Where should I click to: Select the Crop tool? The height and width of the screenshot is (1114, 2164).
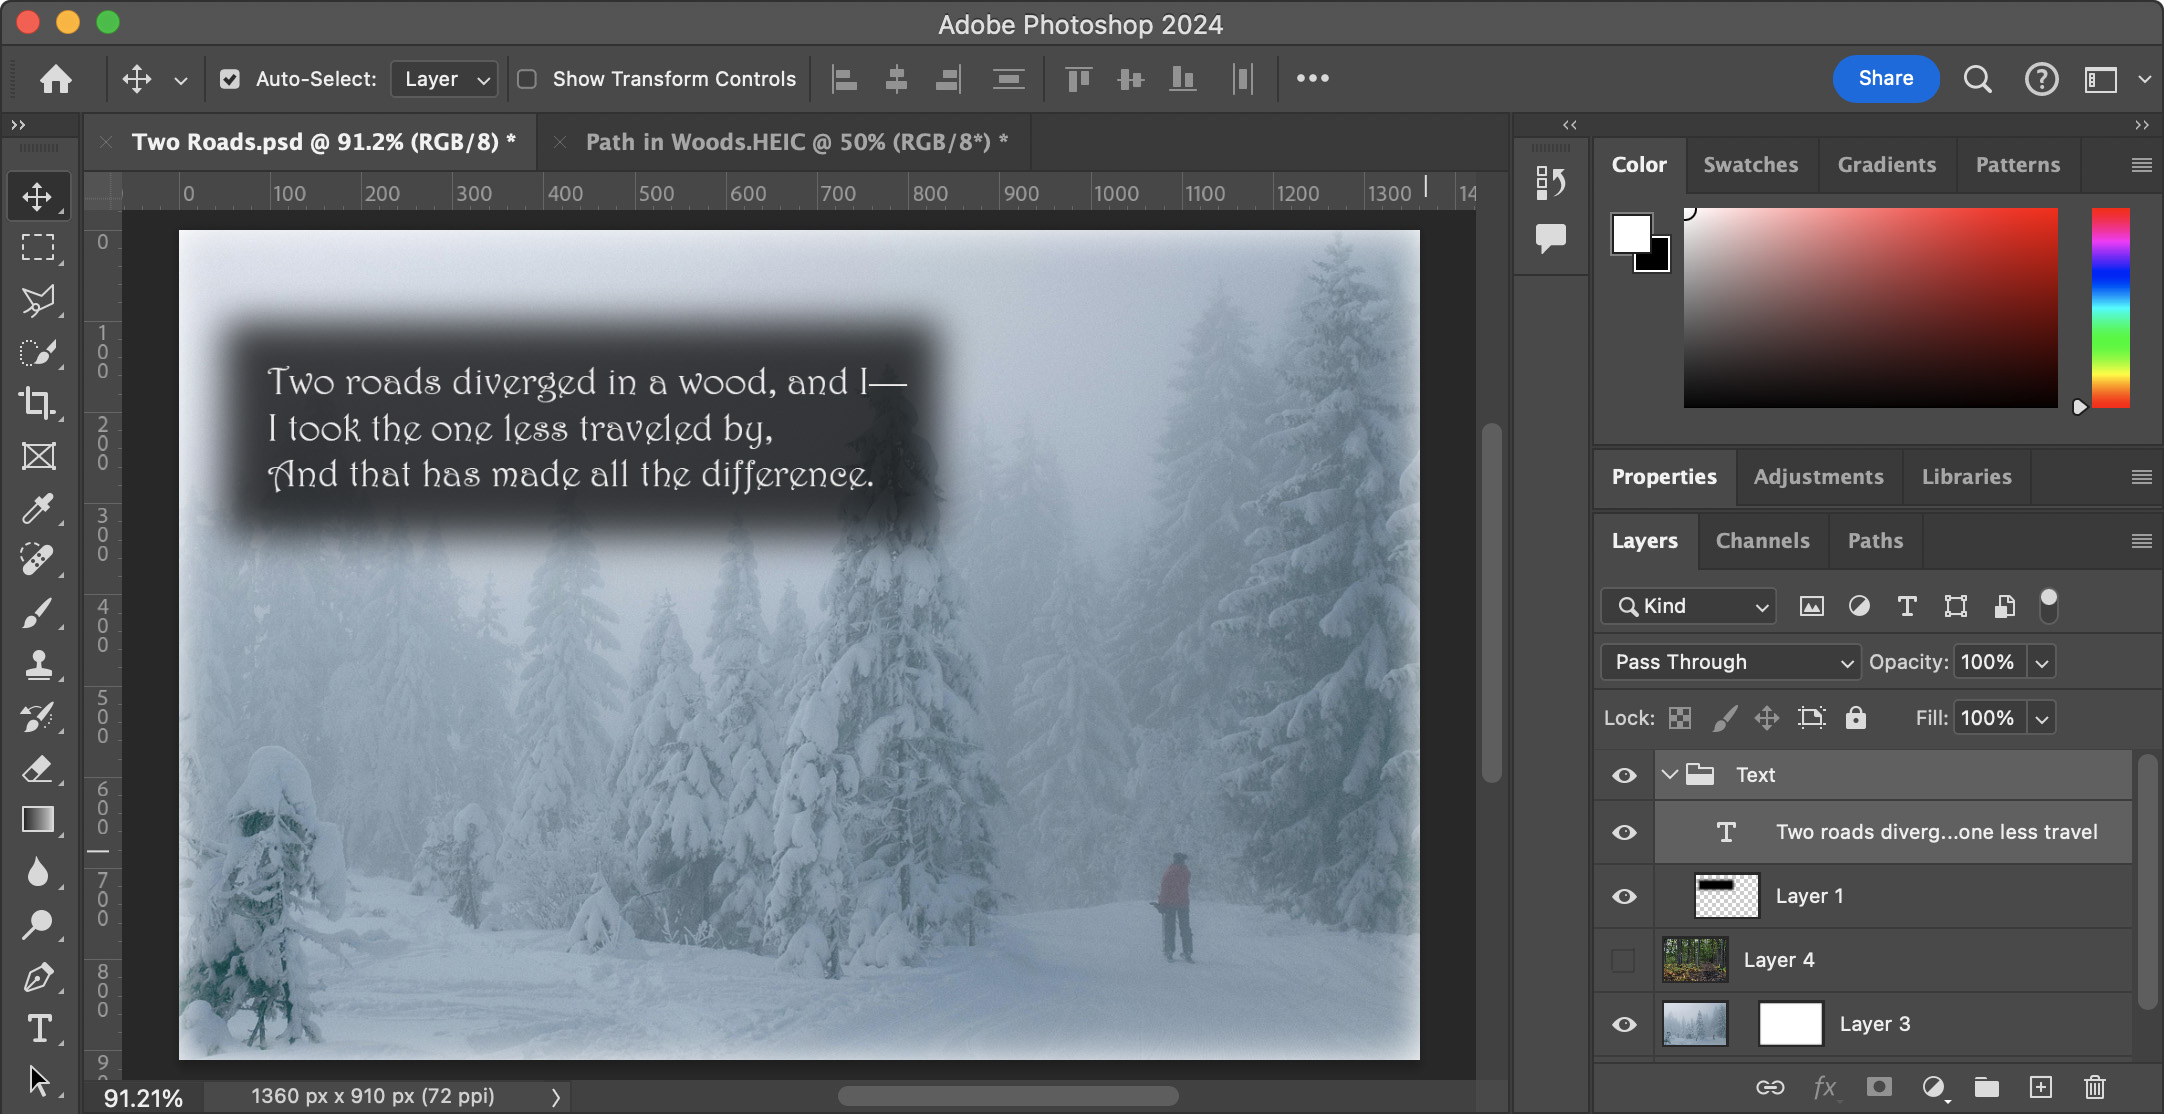tap(38, 403)
